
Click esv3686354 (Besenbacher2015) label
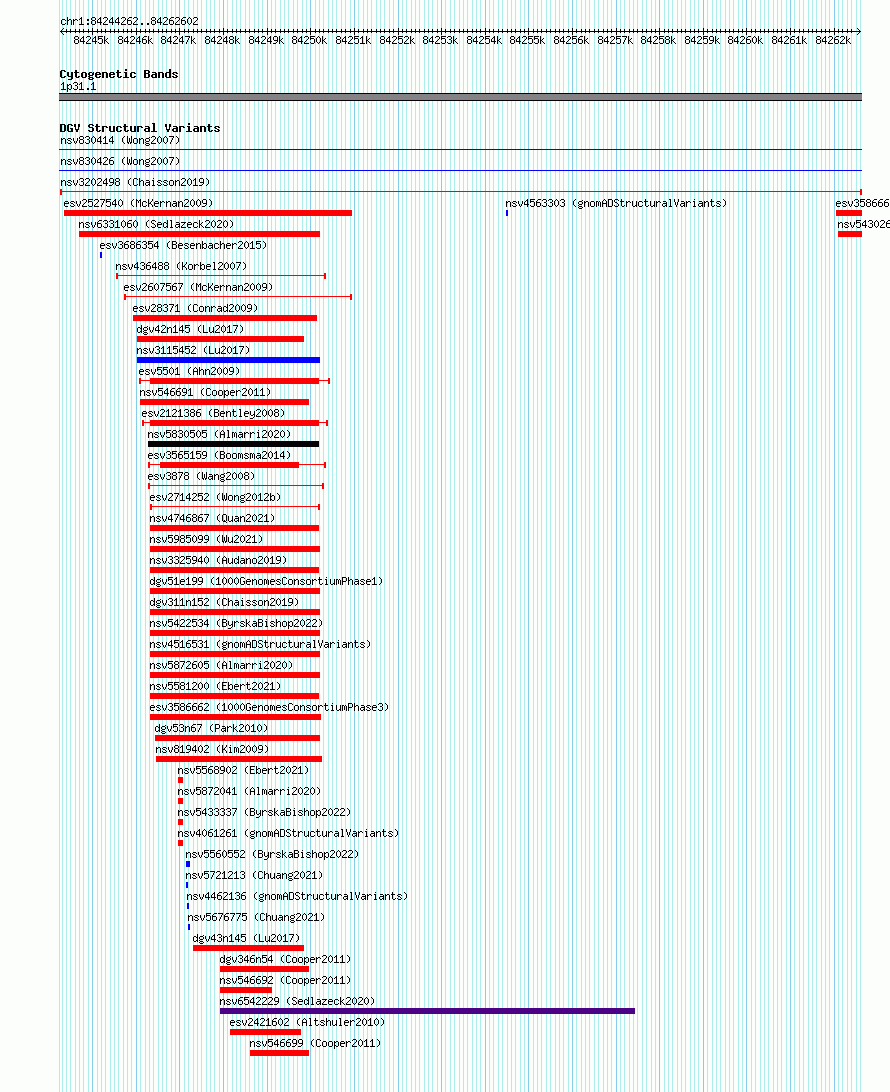183,245
